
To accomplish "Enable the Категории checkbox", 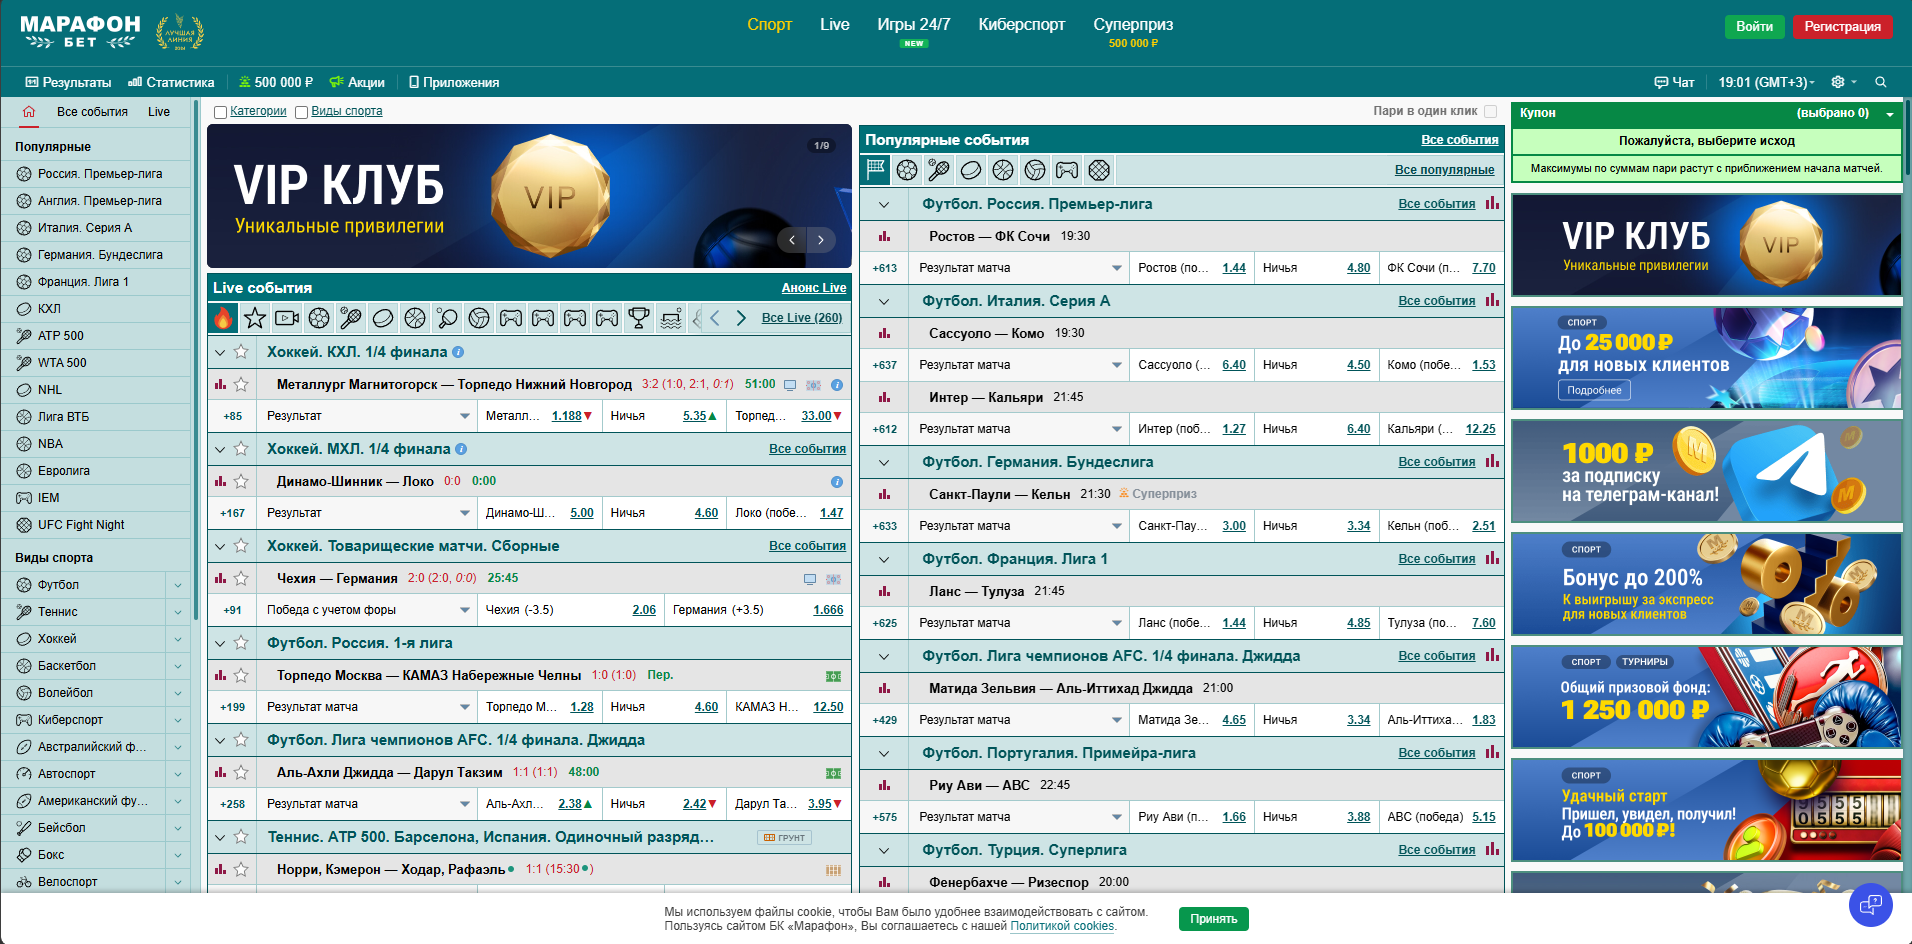I will click(221, 112).
